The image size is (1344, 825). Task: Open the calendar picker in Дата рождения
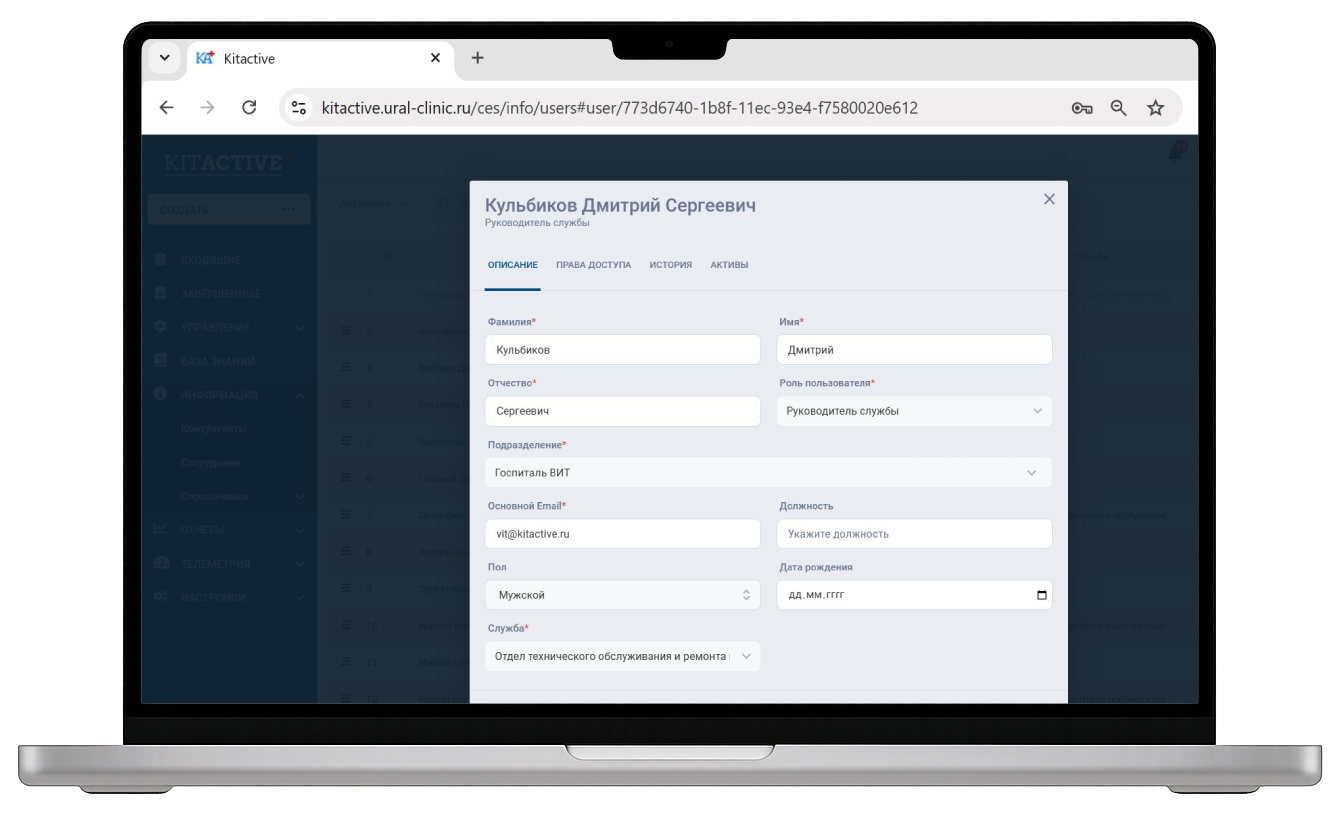click(x=1042, y=595)
